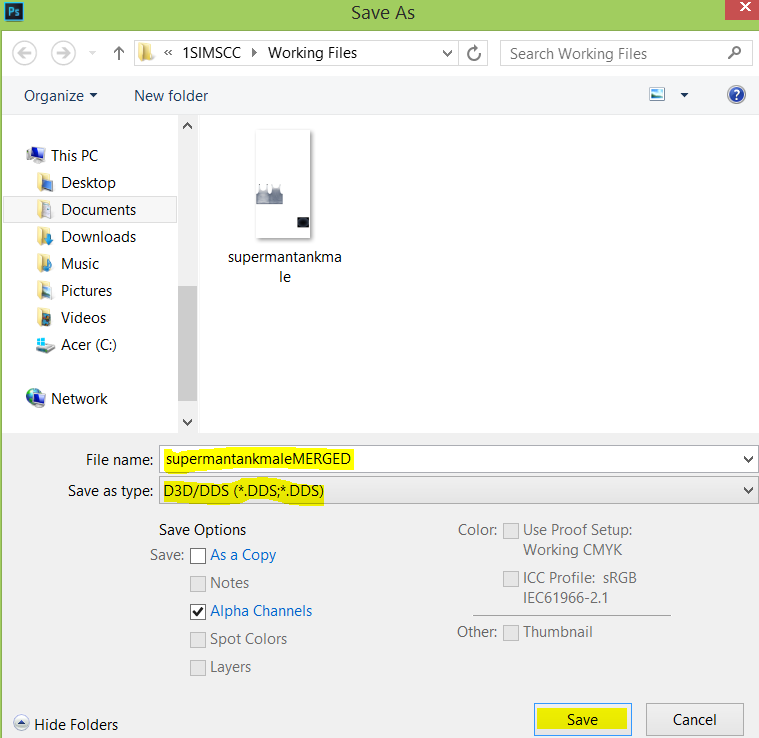This screenshot has width=759, height=738.
Task: Select 1SIMSCC in the address path
Action: tap(212, 53)
